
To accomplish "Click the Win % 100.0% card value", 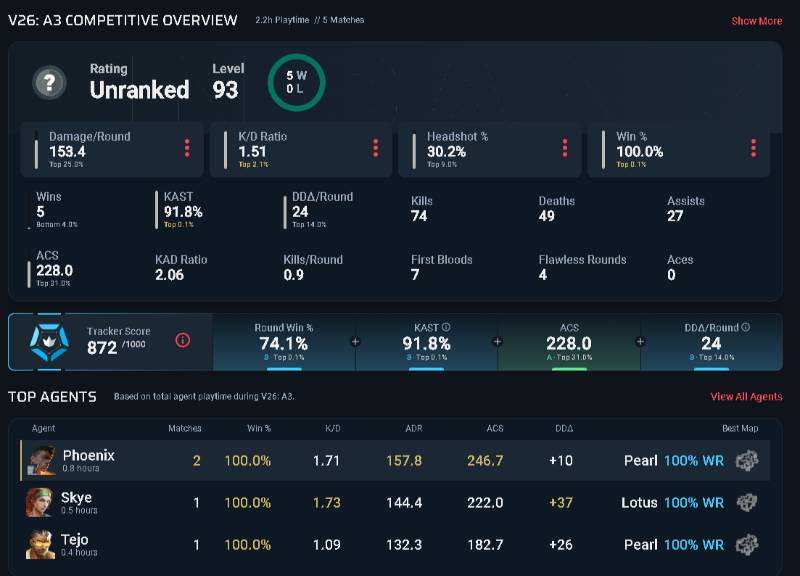I will (640, 152).
